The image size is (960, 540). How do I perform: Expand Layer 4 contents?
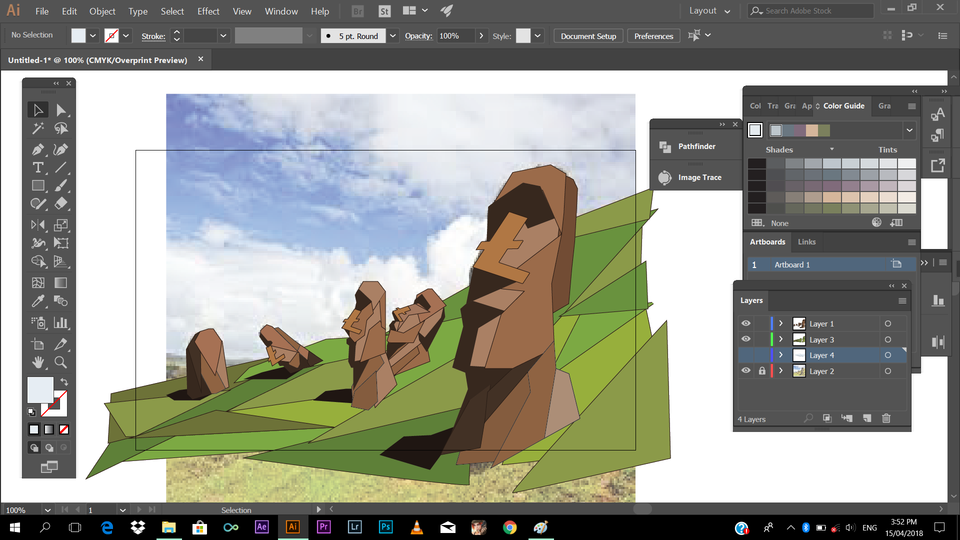pyautogui.click(x=781, y=355)
